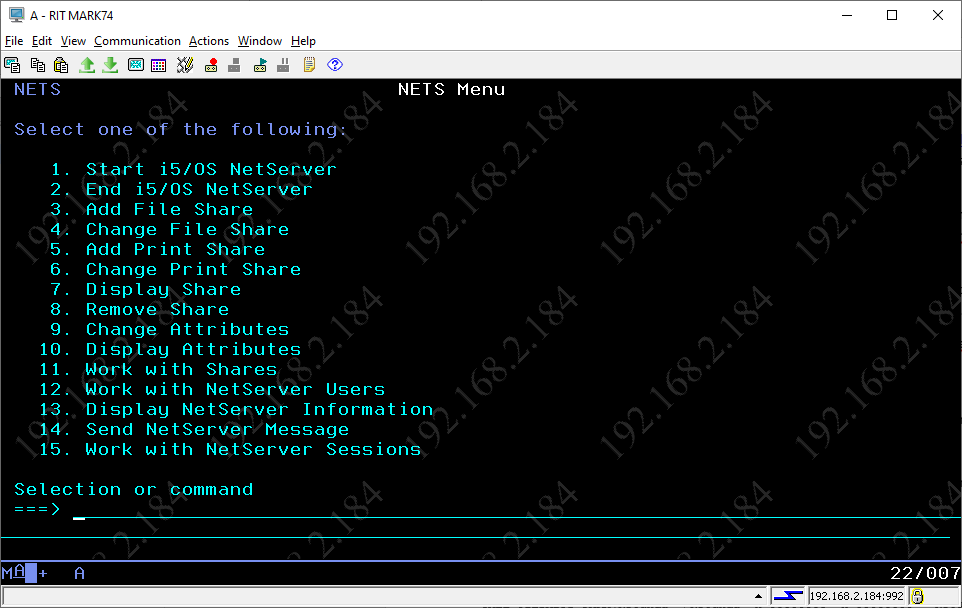This screenshot has height=608, width=962.
Task: Open the Window menu
Action: click(260, 41)
